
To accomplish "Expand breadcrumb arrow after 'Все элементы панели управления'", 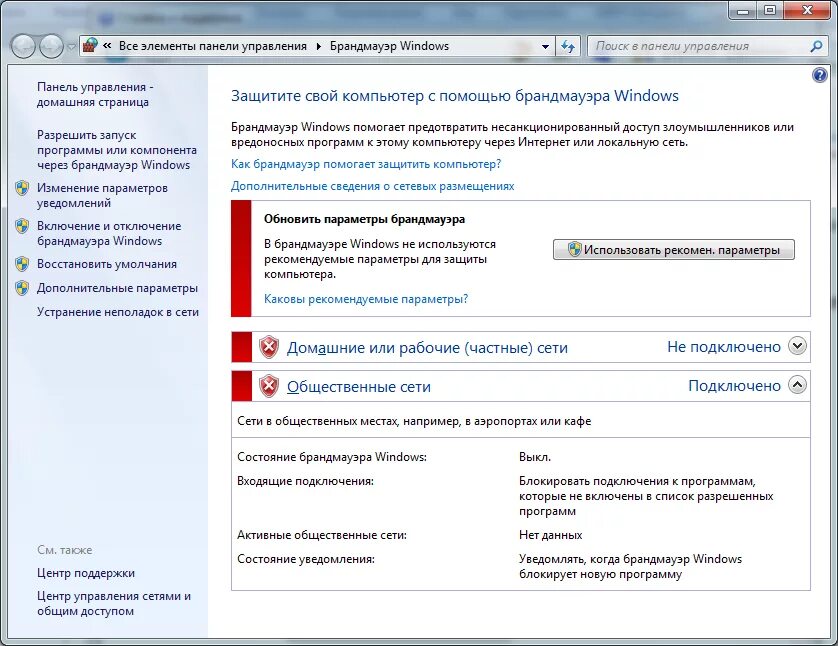I will 319,46.
